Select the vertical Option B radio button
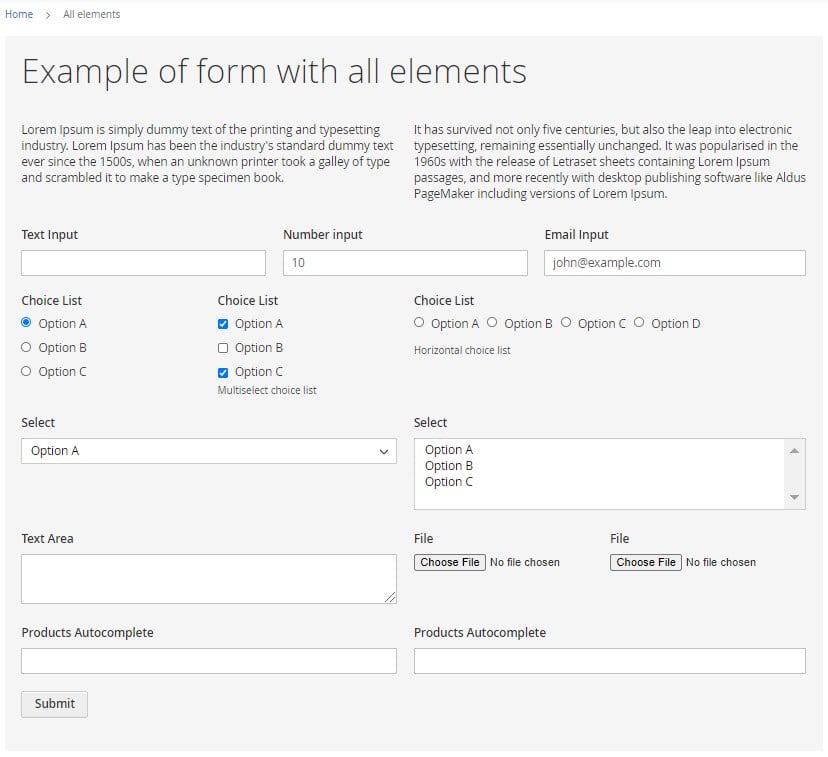Screen dimensions: 828x757 tap(26, 347)
